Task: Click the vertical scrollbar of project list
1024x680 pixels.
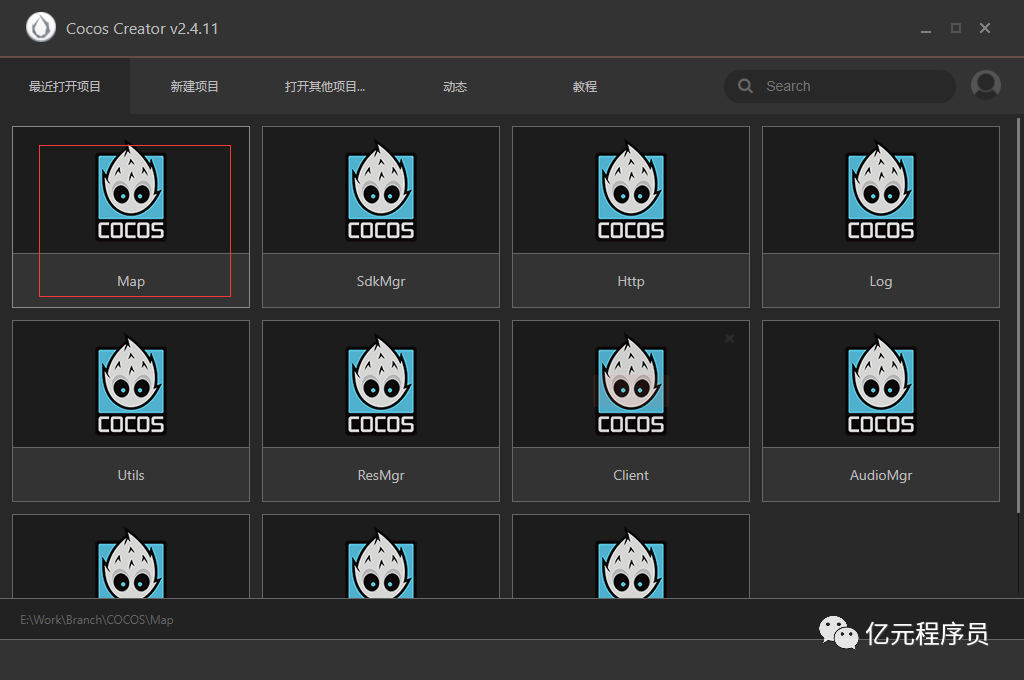Action: tap(1017, 316)
